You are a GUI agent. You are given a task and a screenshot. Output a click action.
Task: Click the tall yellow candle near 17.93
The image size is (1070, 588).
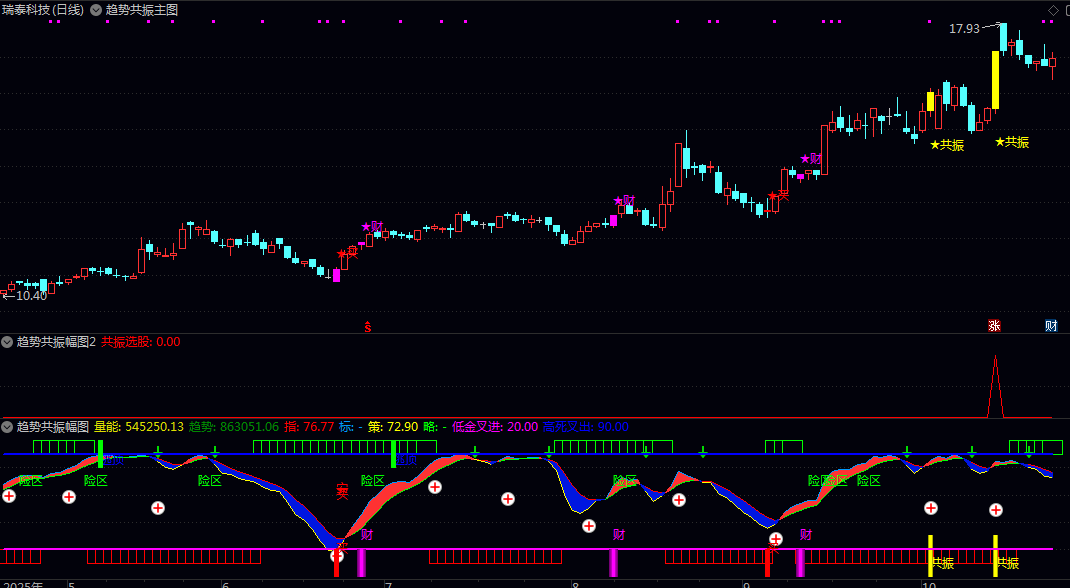tap(995, 80)
